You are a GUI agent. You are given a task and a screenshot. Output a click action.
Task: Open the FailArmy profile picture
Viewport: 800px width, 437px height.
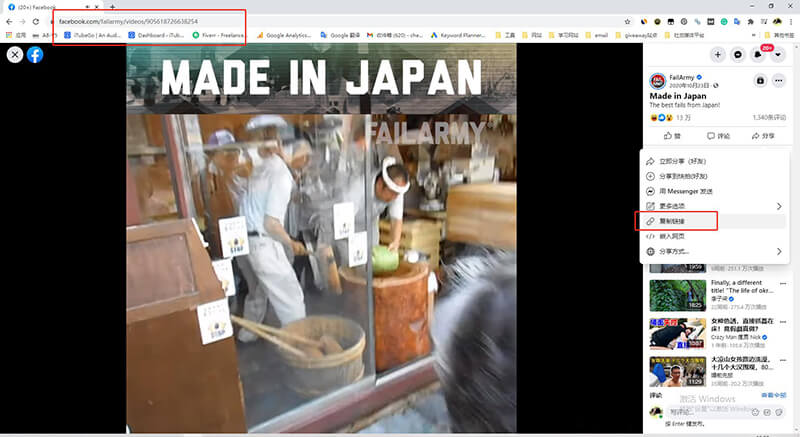click(x=658, y=81)
